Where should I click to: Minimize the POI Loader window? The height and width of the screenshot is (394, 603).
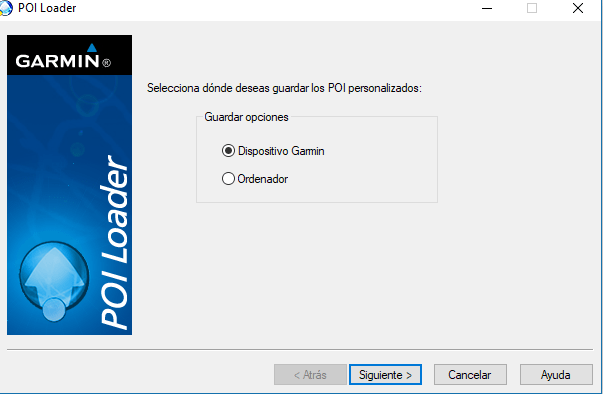[487, 8]
